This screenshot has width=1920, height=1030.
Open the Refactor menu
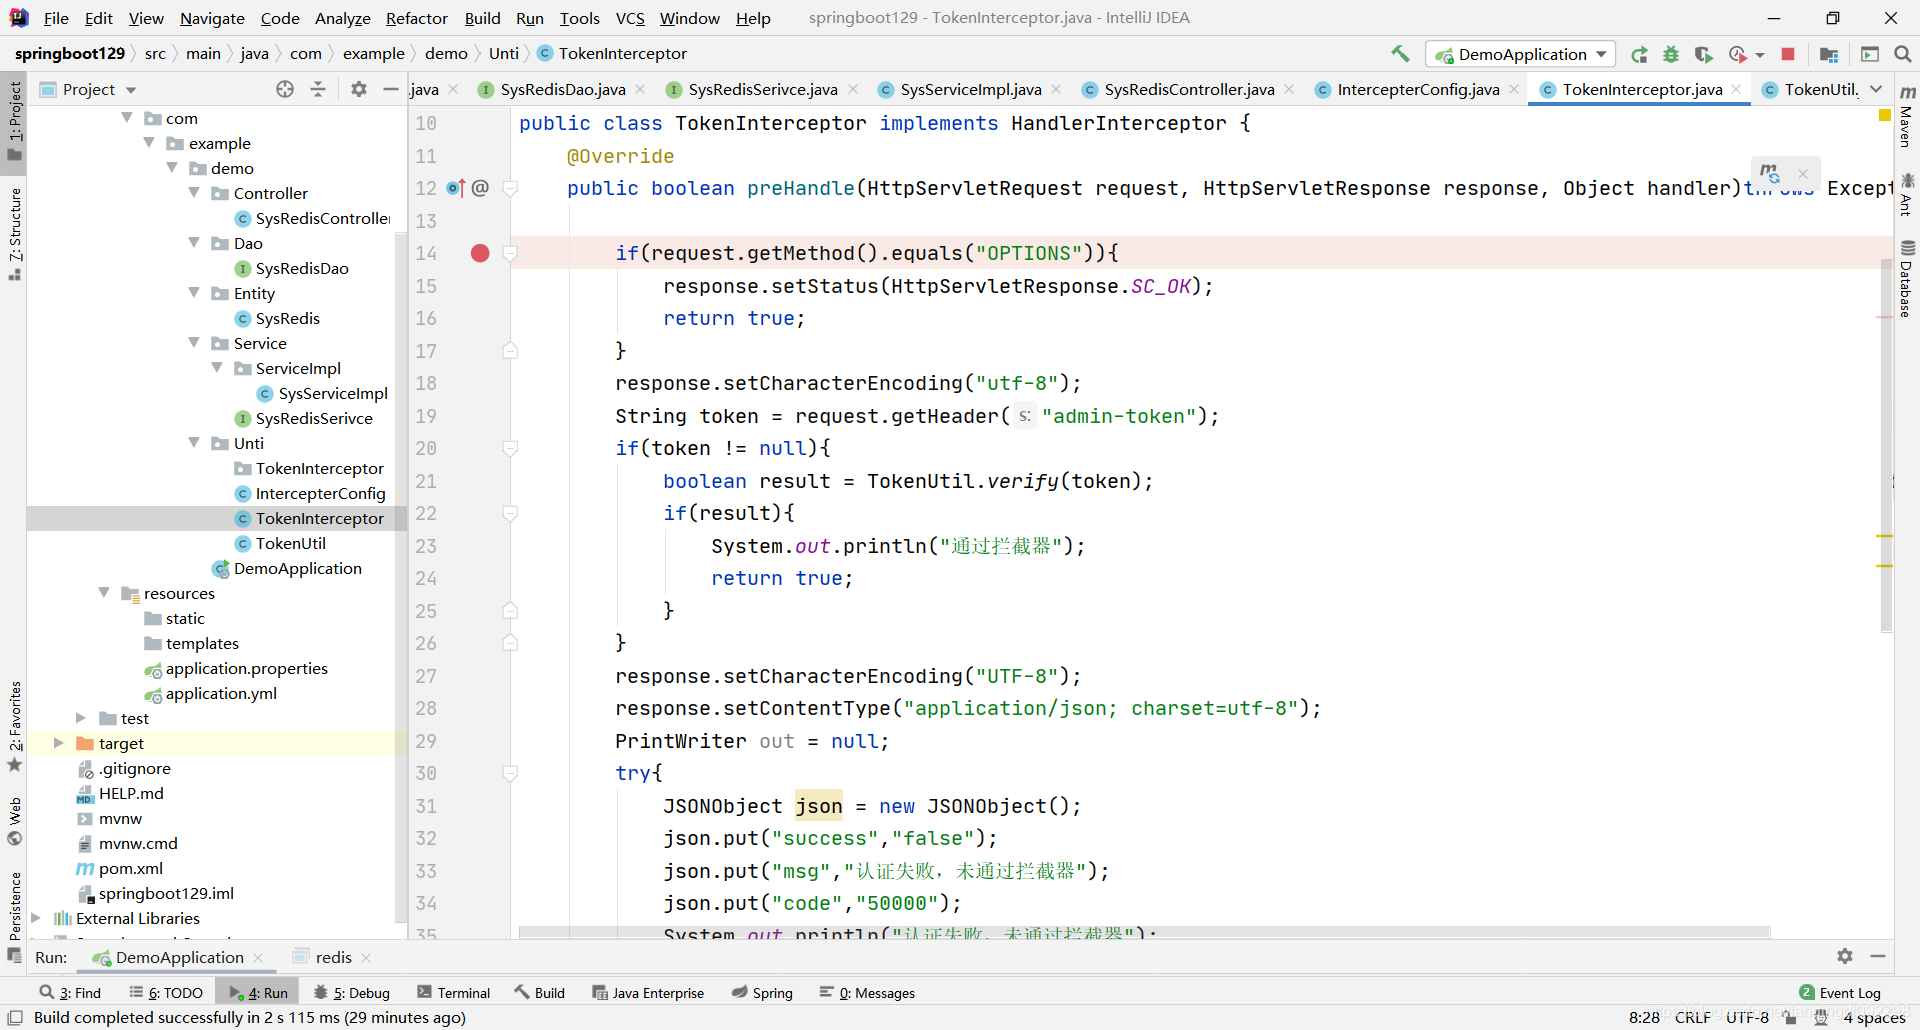[416, 18]
